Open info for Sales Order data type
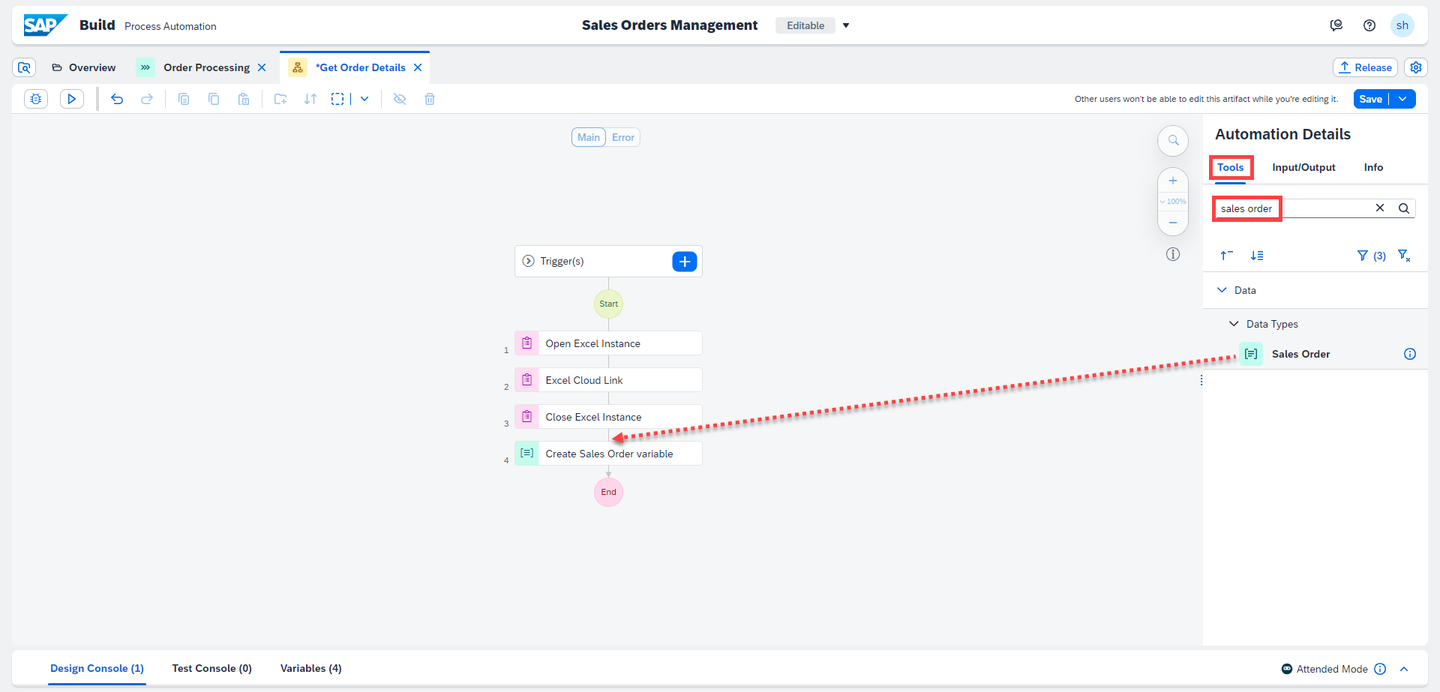Screen dimensions: 1440x692 [x=1410, y=354]
